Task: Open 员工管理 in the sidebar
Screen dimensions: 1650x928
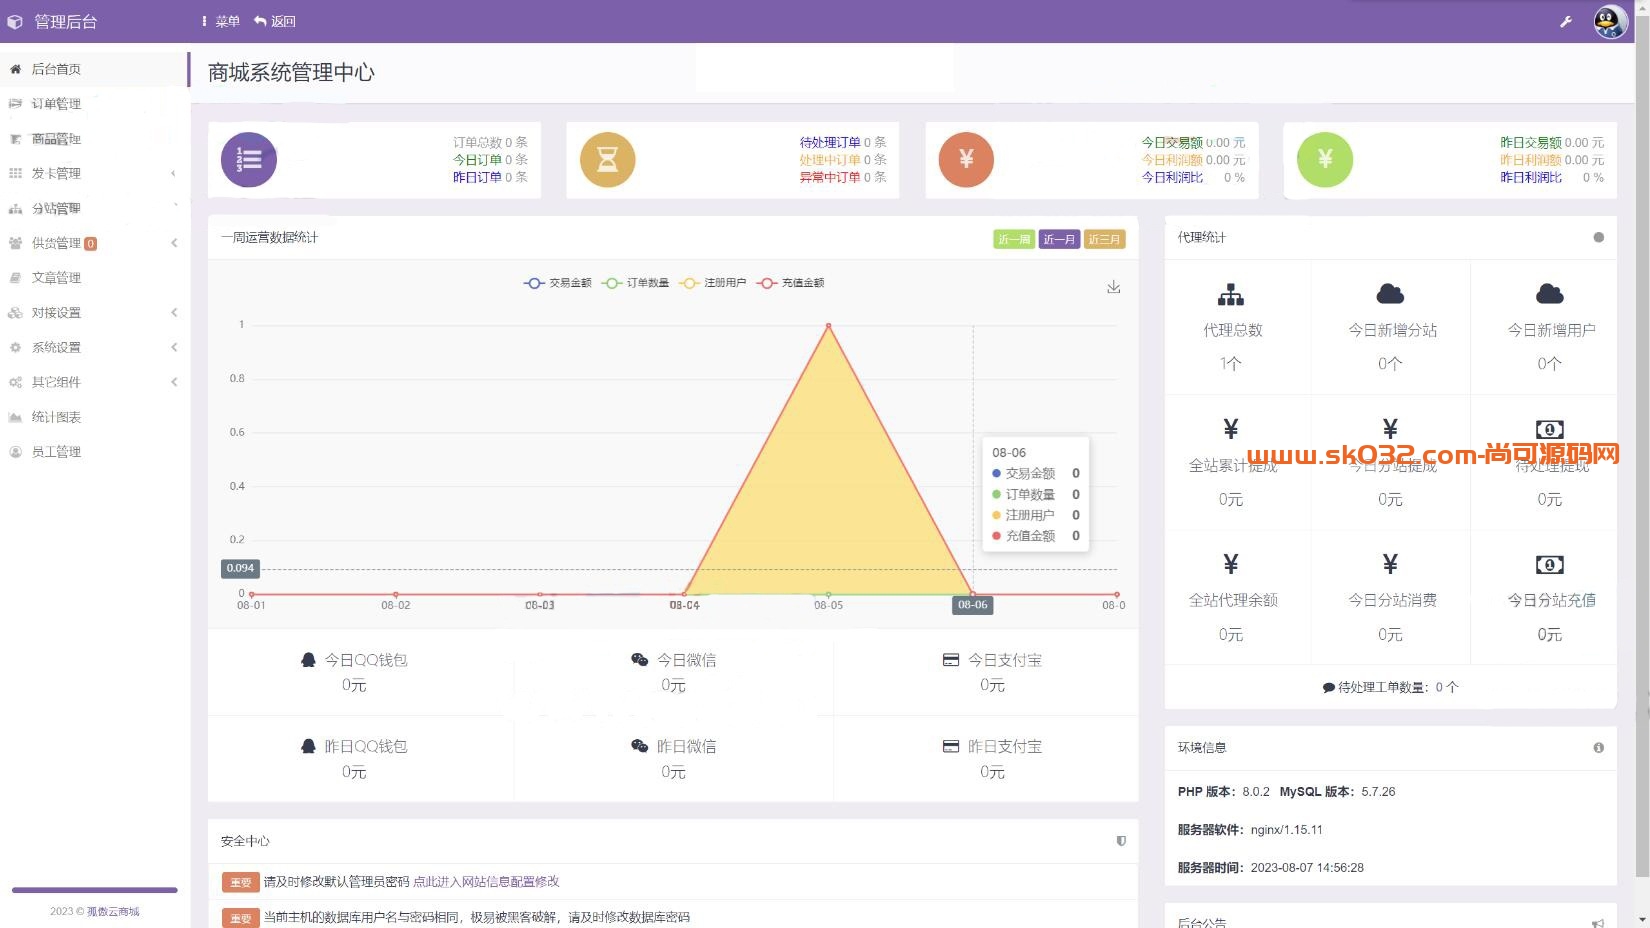Action: pos(95,452)
